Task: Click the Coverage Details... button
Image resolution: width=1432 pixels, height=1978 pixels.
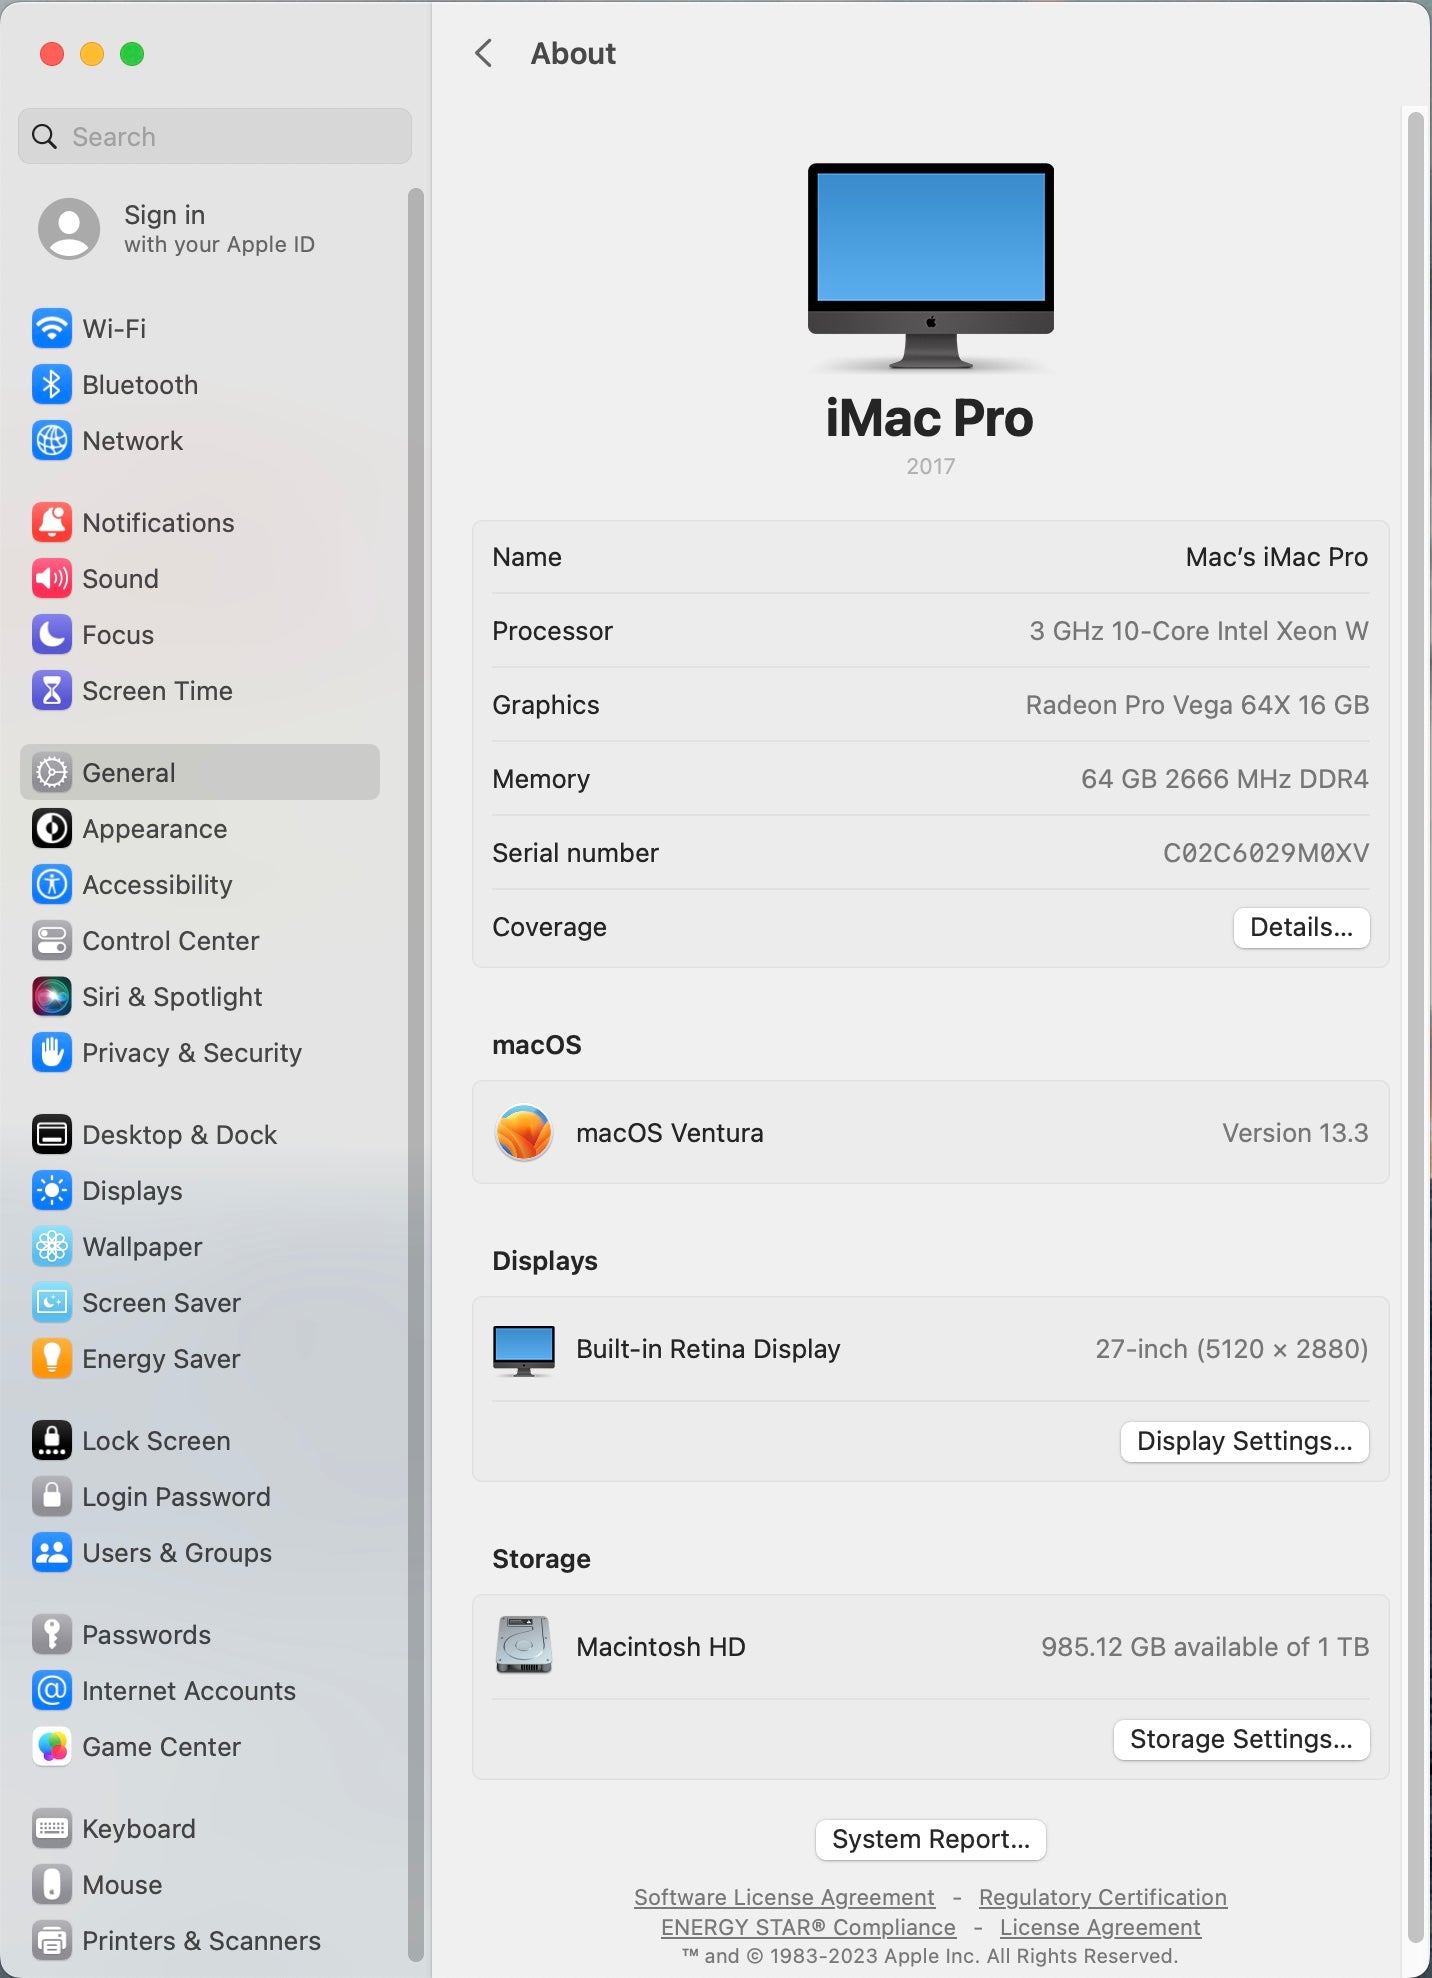Action: (x=1301, y=927)
